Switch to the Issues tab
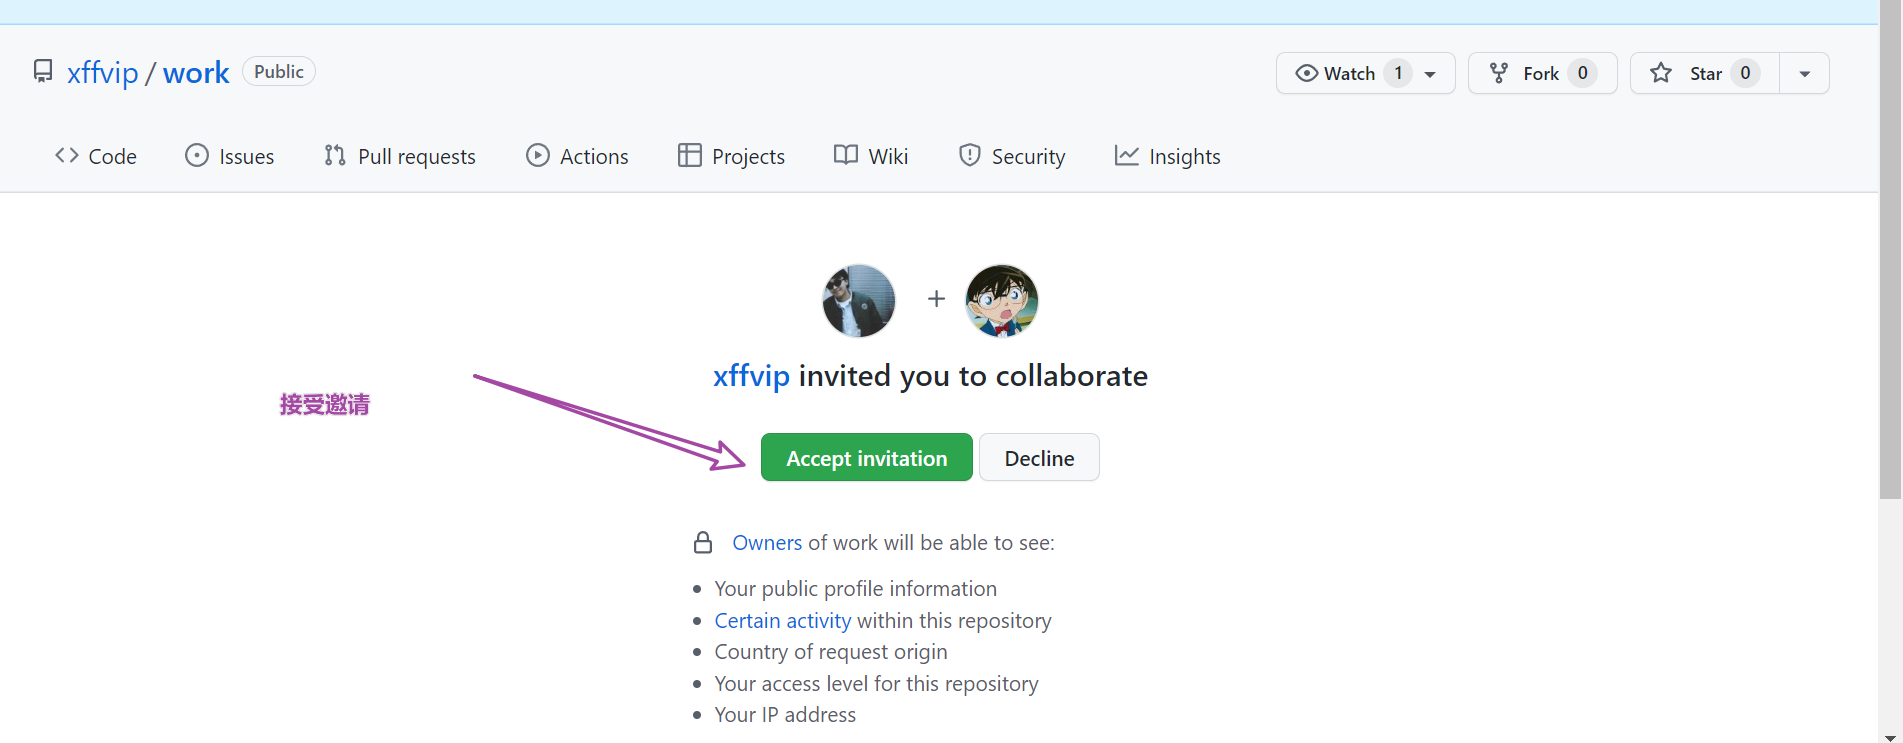 (x=230, y=156)
